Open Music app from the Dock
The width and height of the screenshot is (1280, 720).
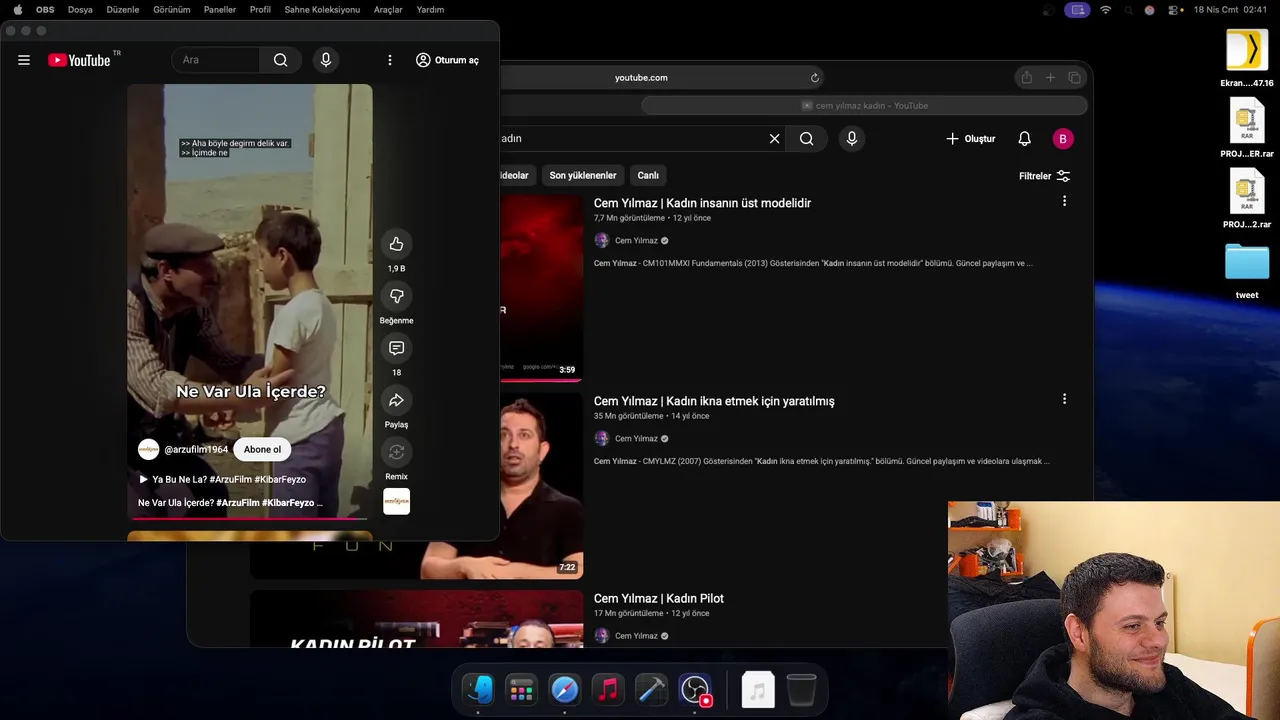[608, 690]
